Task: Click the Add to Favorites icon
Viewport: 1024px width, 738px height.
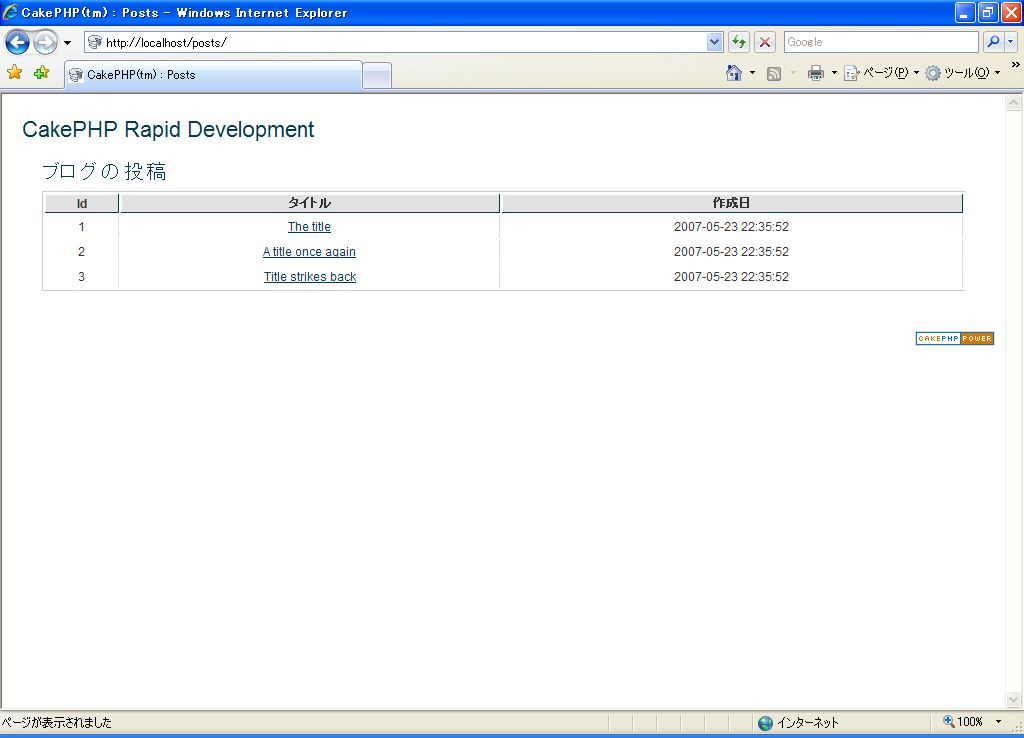Action: click(41, 73)
